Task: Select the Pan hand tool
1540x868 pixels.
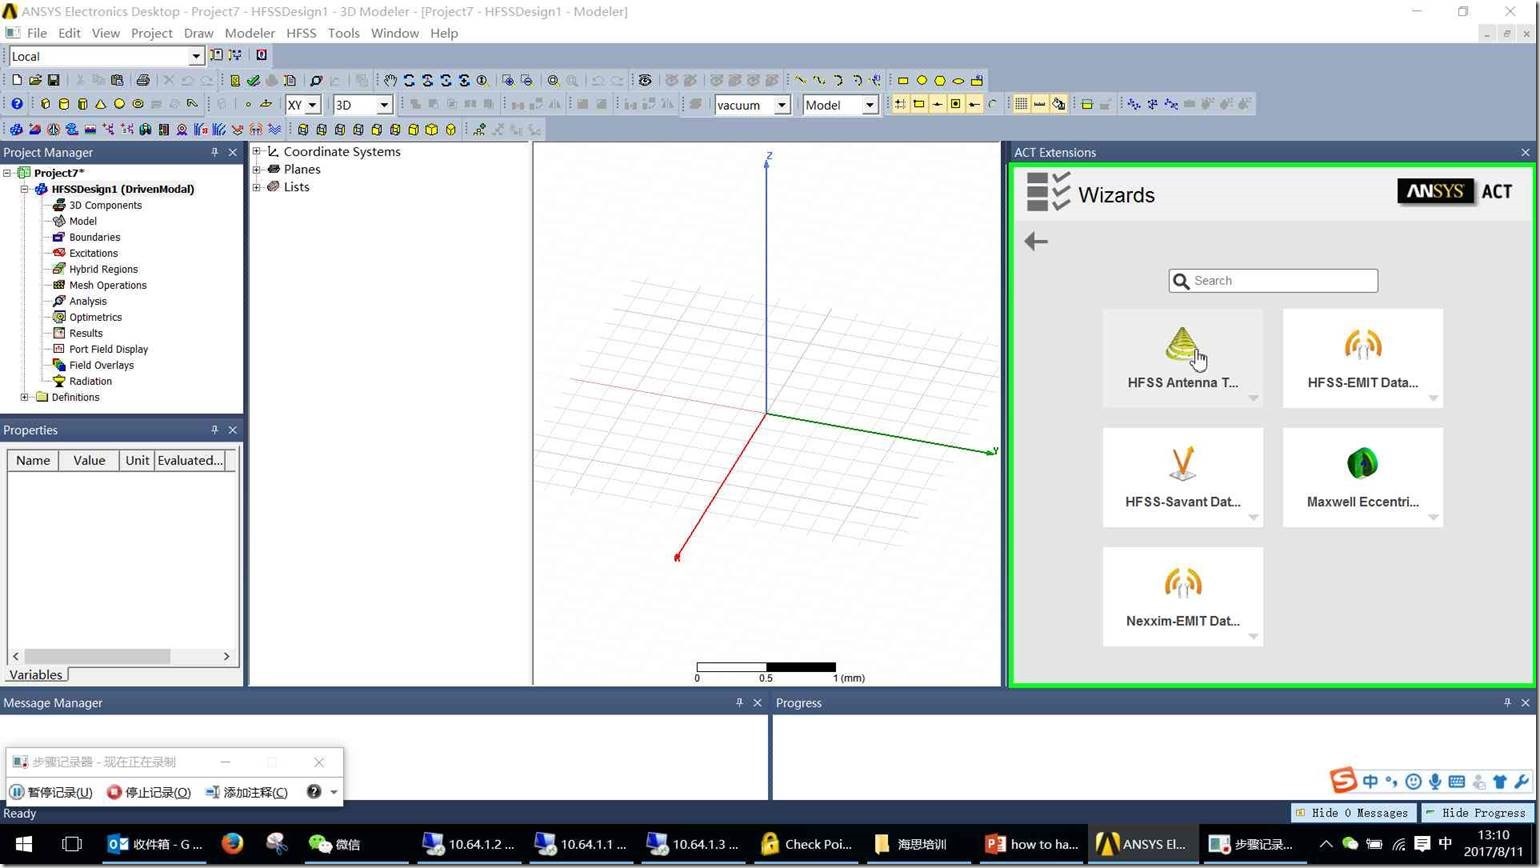Action: 390,80
